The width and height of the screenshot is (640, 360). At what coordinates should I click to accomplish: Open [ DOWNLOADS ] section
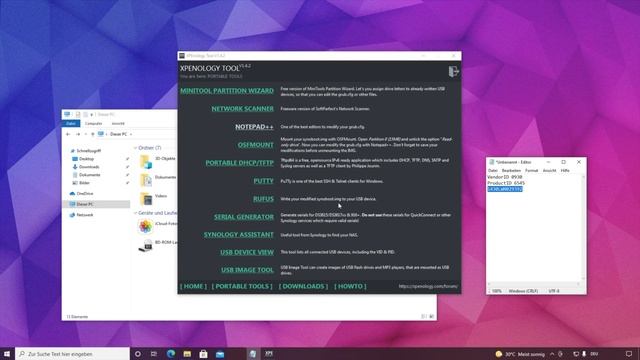coord(303,287)
